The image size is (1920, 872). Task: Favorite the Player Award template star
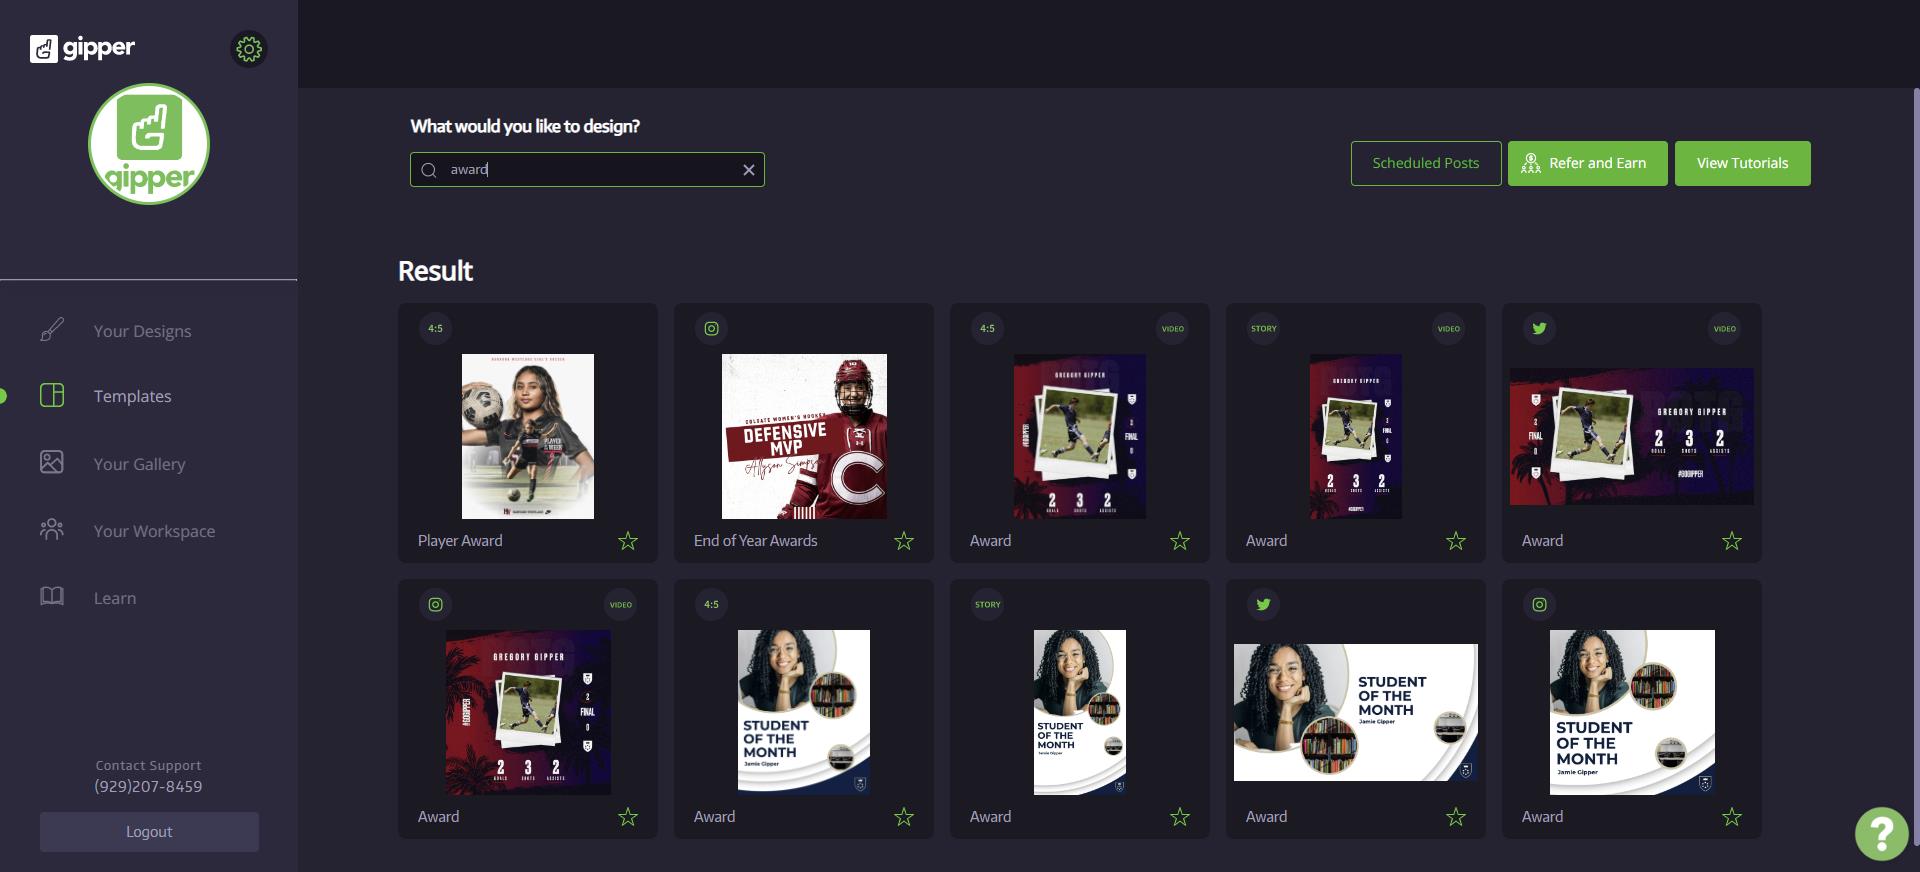[628, 541]
